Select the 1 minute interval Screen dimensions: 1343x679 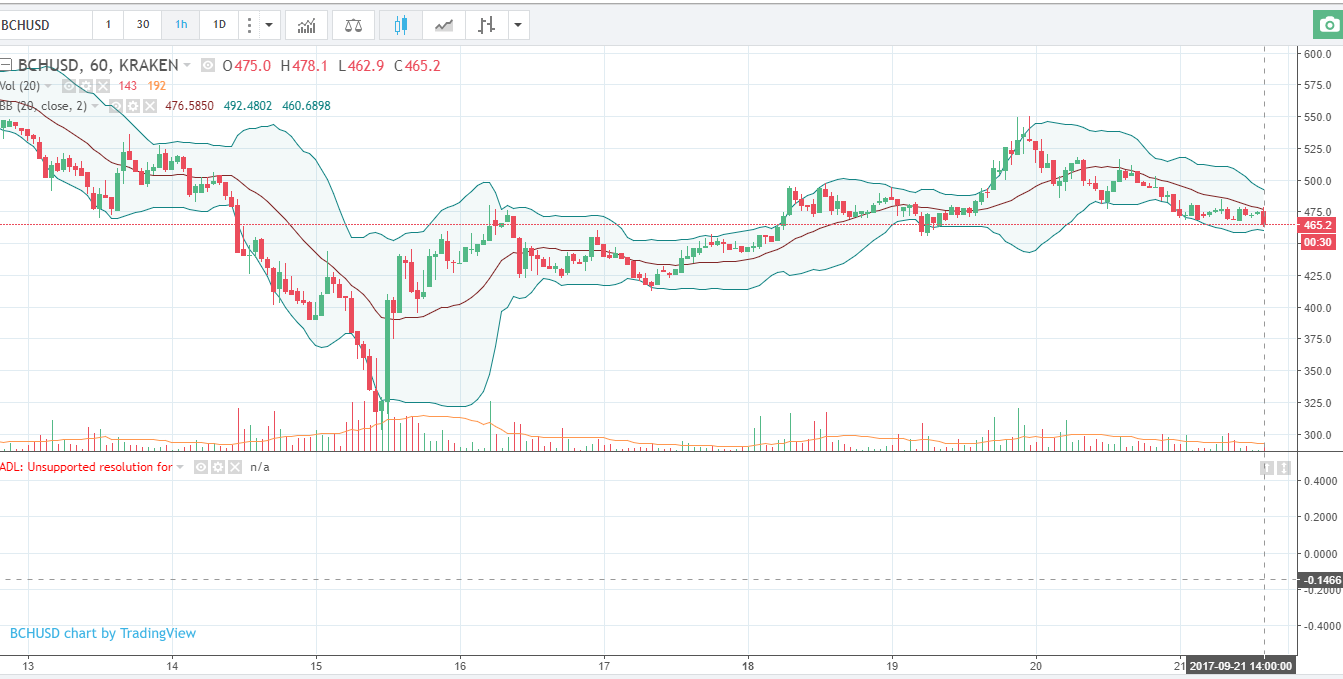point(108,25)
